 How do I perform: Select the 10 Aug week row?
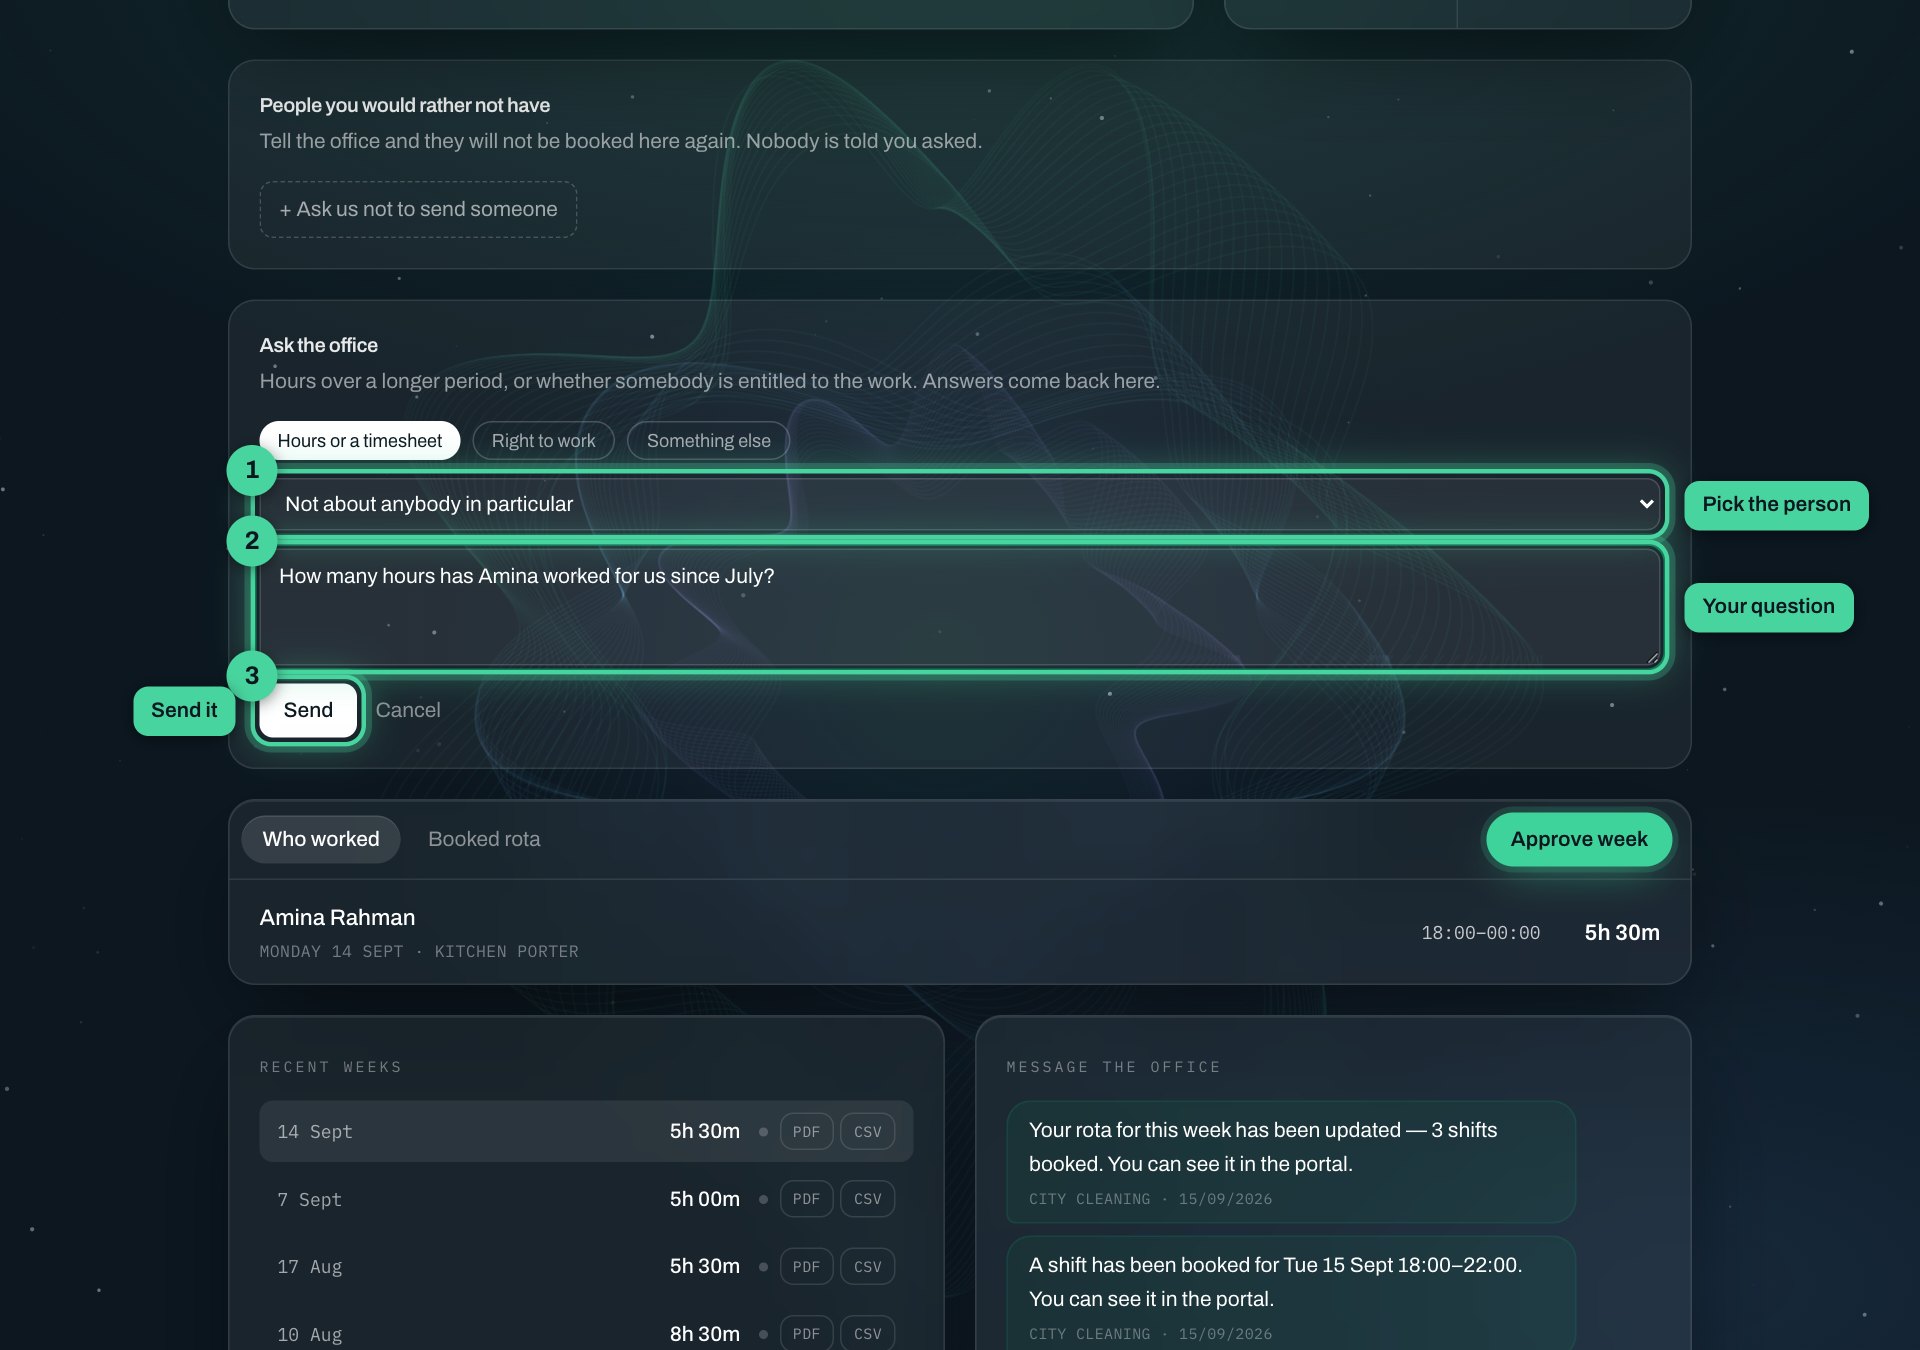[586, 1333]
